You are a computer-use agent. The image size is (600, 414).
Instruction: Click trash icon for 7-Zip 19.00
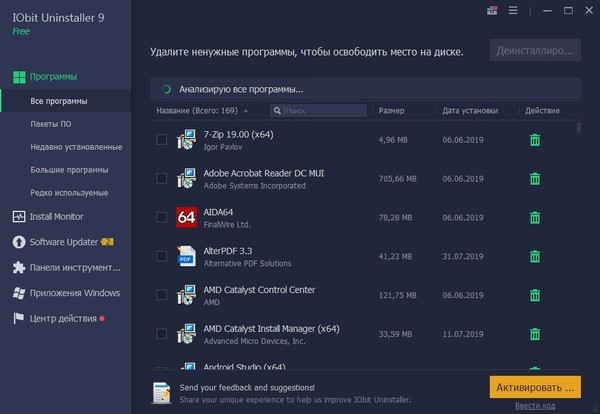[x=535, y=140]
